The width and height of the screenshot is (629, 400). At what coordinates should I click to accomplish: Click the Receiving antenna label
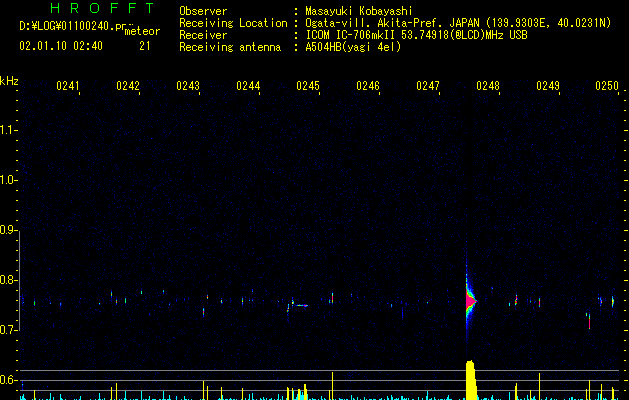pos(230,47)
